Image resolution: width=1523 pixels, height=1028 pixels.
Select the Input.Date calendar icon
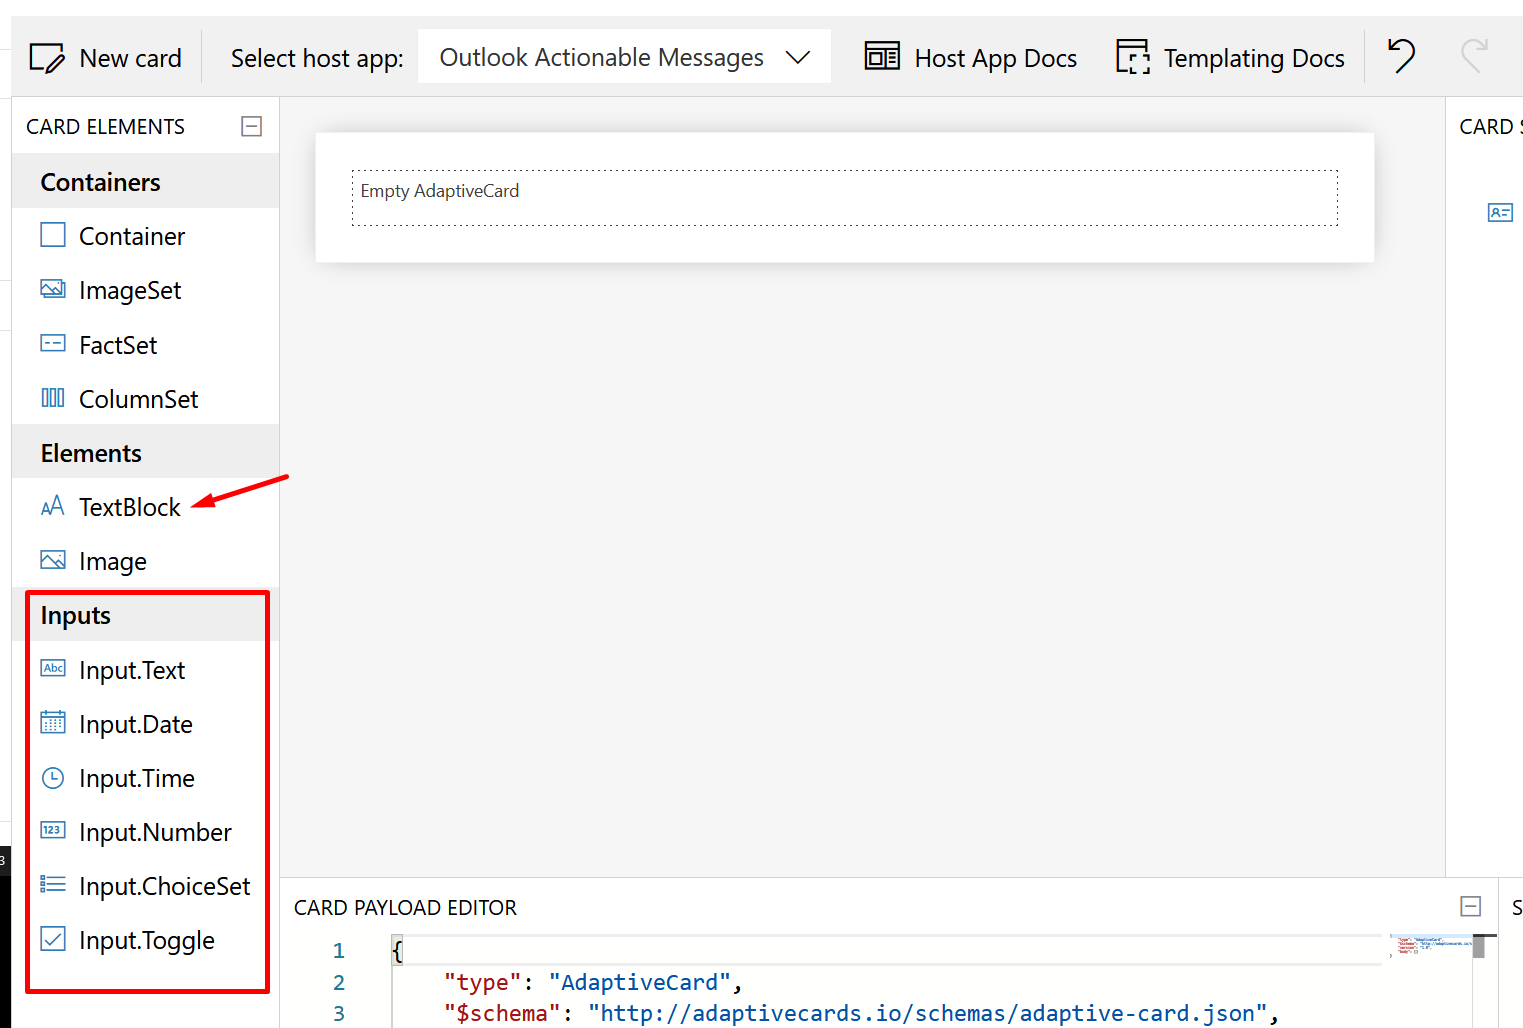click(x=52, y=723)
